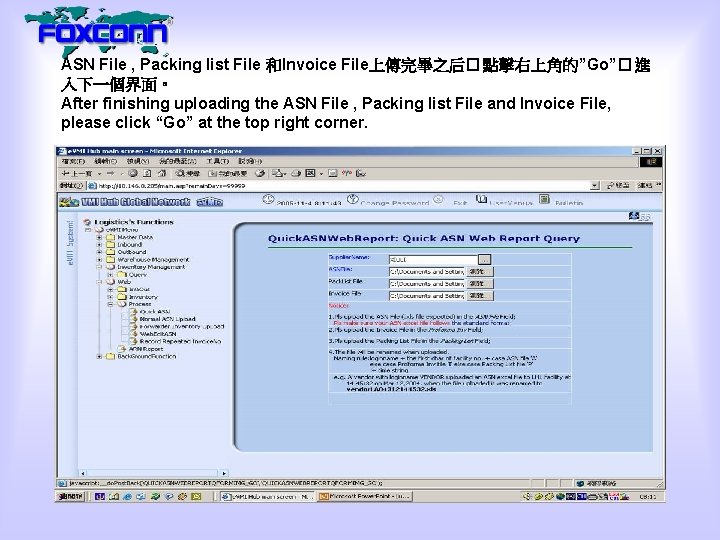This screenshot has width=720, height=540.
Task: Click the IE Refresh button
Action: tap(147, 174)
